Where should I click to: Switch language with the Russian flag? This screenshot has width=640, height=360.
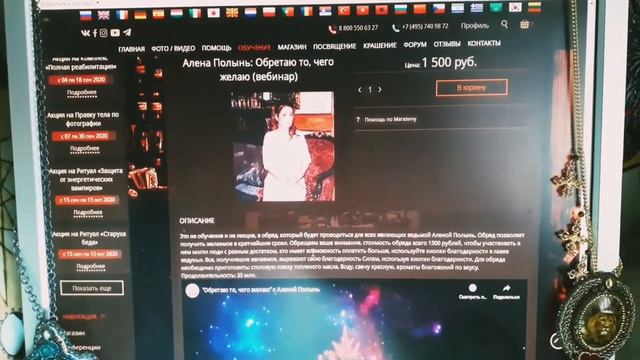86,16
